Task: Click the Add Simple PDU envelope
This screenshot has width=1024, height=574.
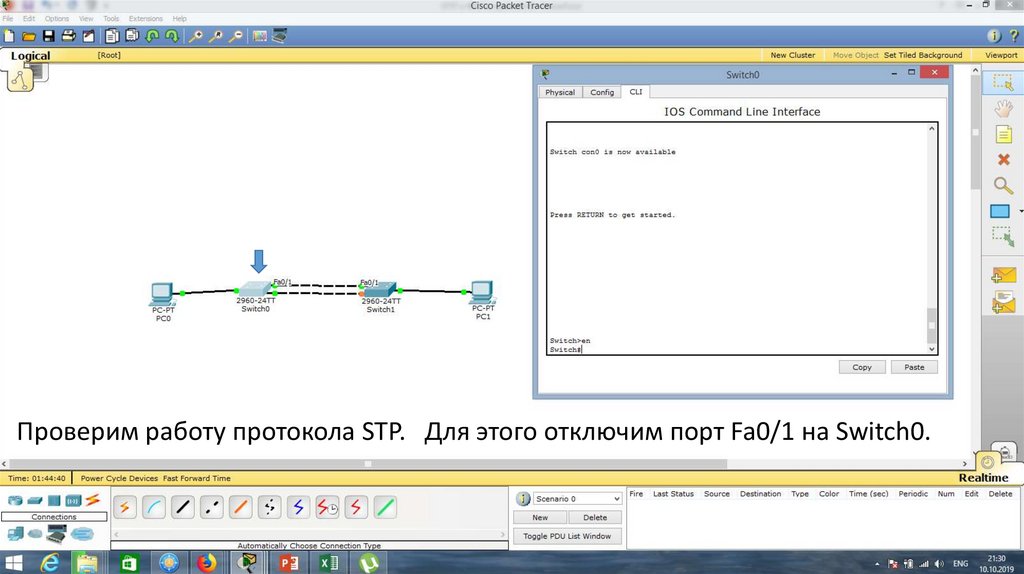Action: pyautogui.click(x=1004, y=276)
